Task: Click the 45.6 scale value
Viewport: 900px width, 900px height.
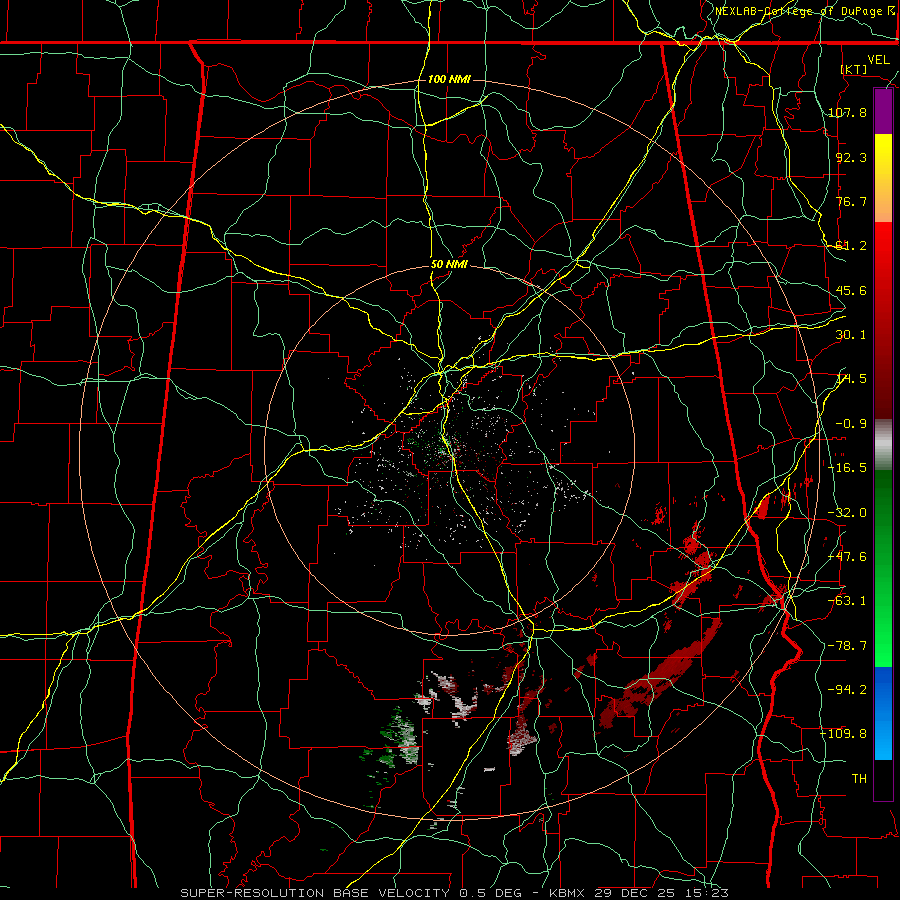Action: pyautogui.click(x=851, y=290)
